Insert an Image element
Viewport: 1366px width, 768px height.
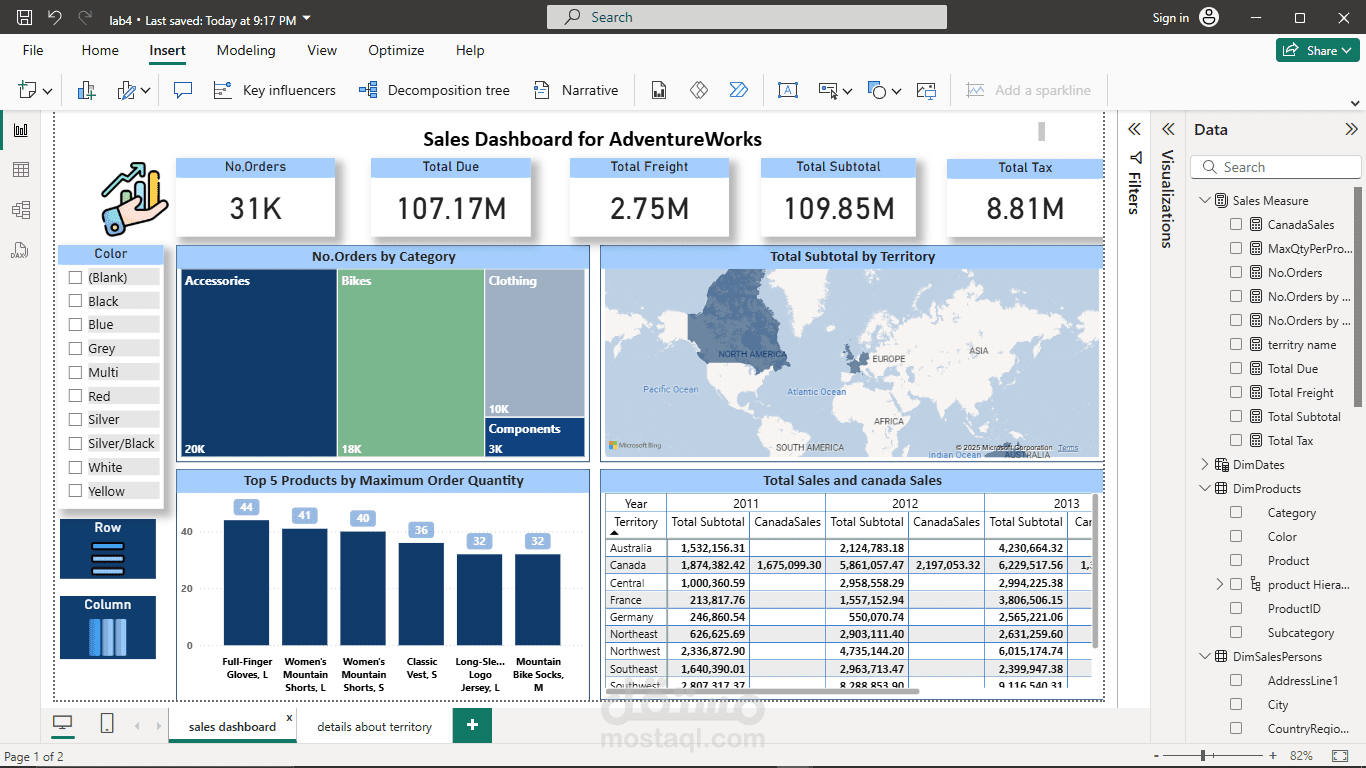coord(926,90)
